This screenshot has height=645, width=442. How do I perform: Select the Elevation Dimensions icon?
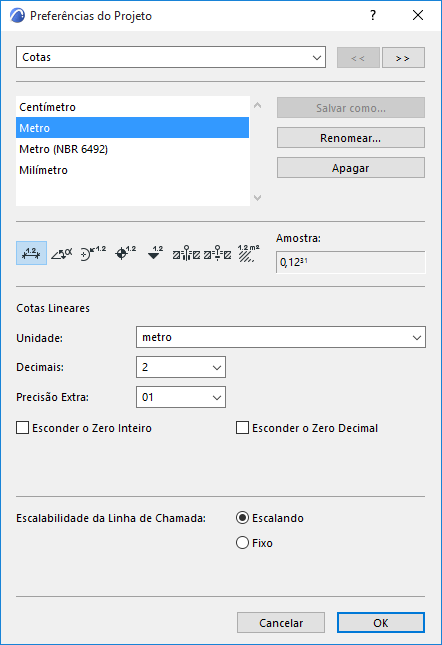click(x=155, y=253)
